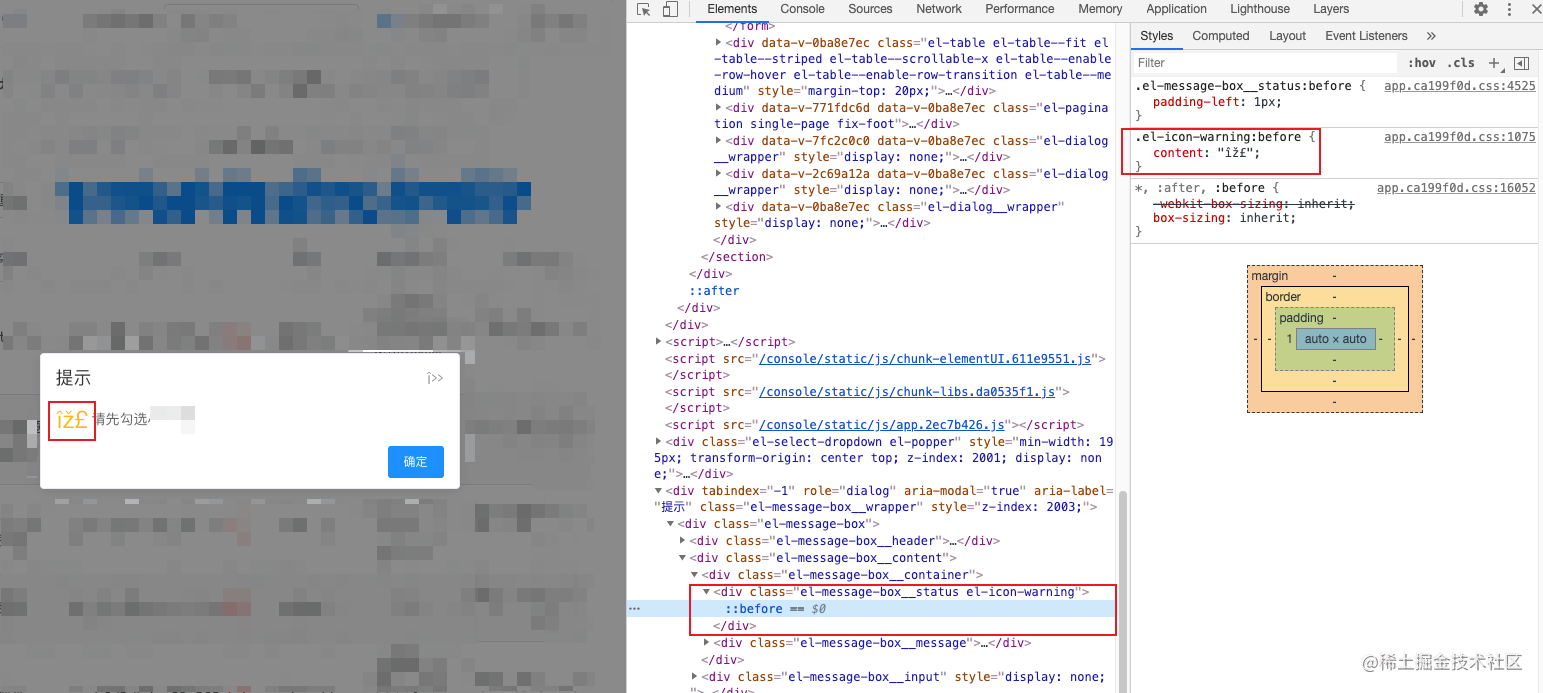Select the Computed sidebar tab

[1221, 36]
